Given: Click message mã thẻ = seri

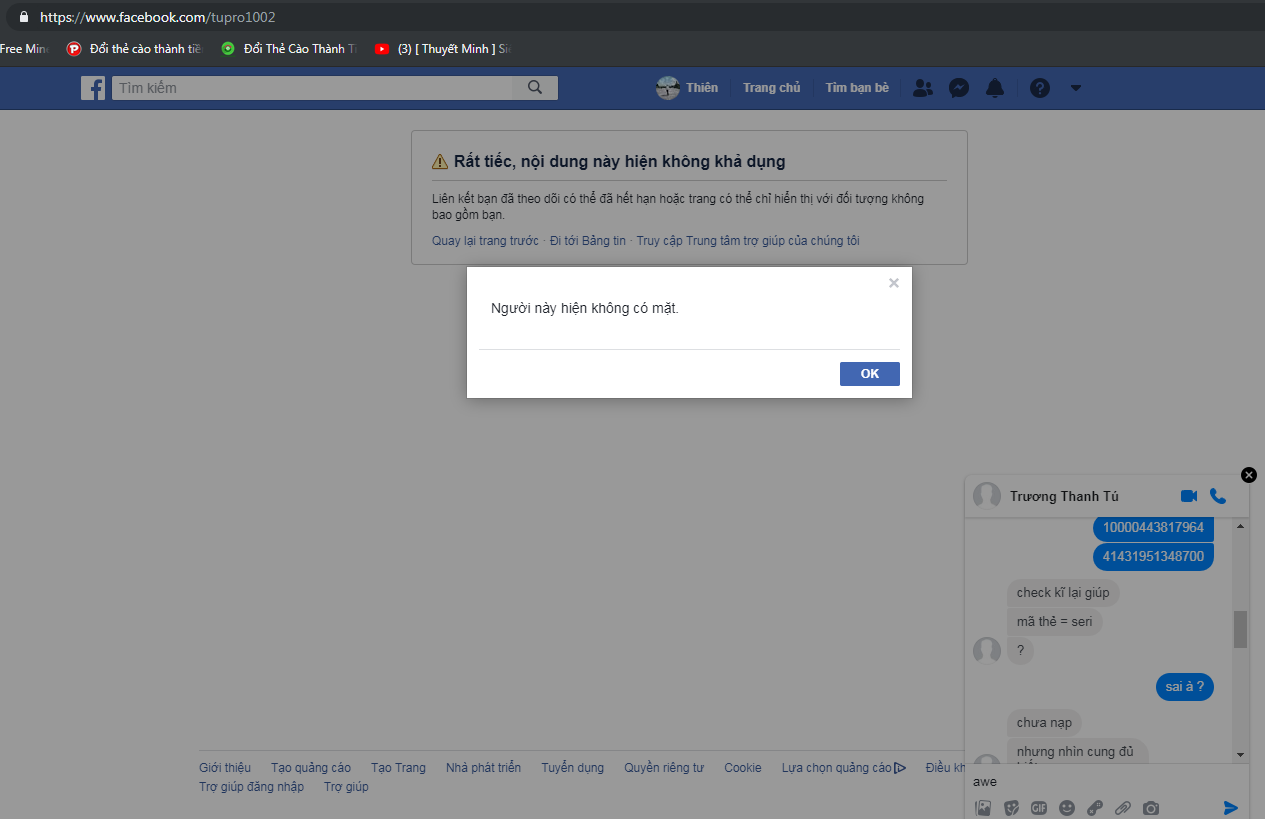Looking at the screenshot, I should click(1055, 622).
